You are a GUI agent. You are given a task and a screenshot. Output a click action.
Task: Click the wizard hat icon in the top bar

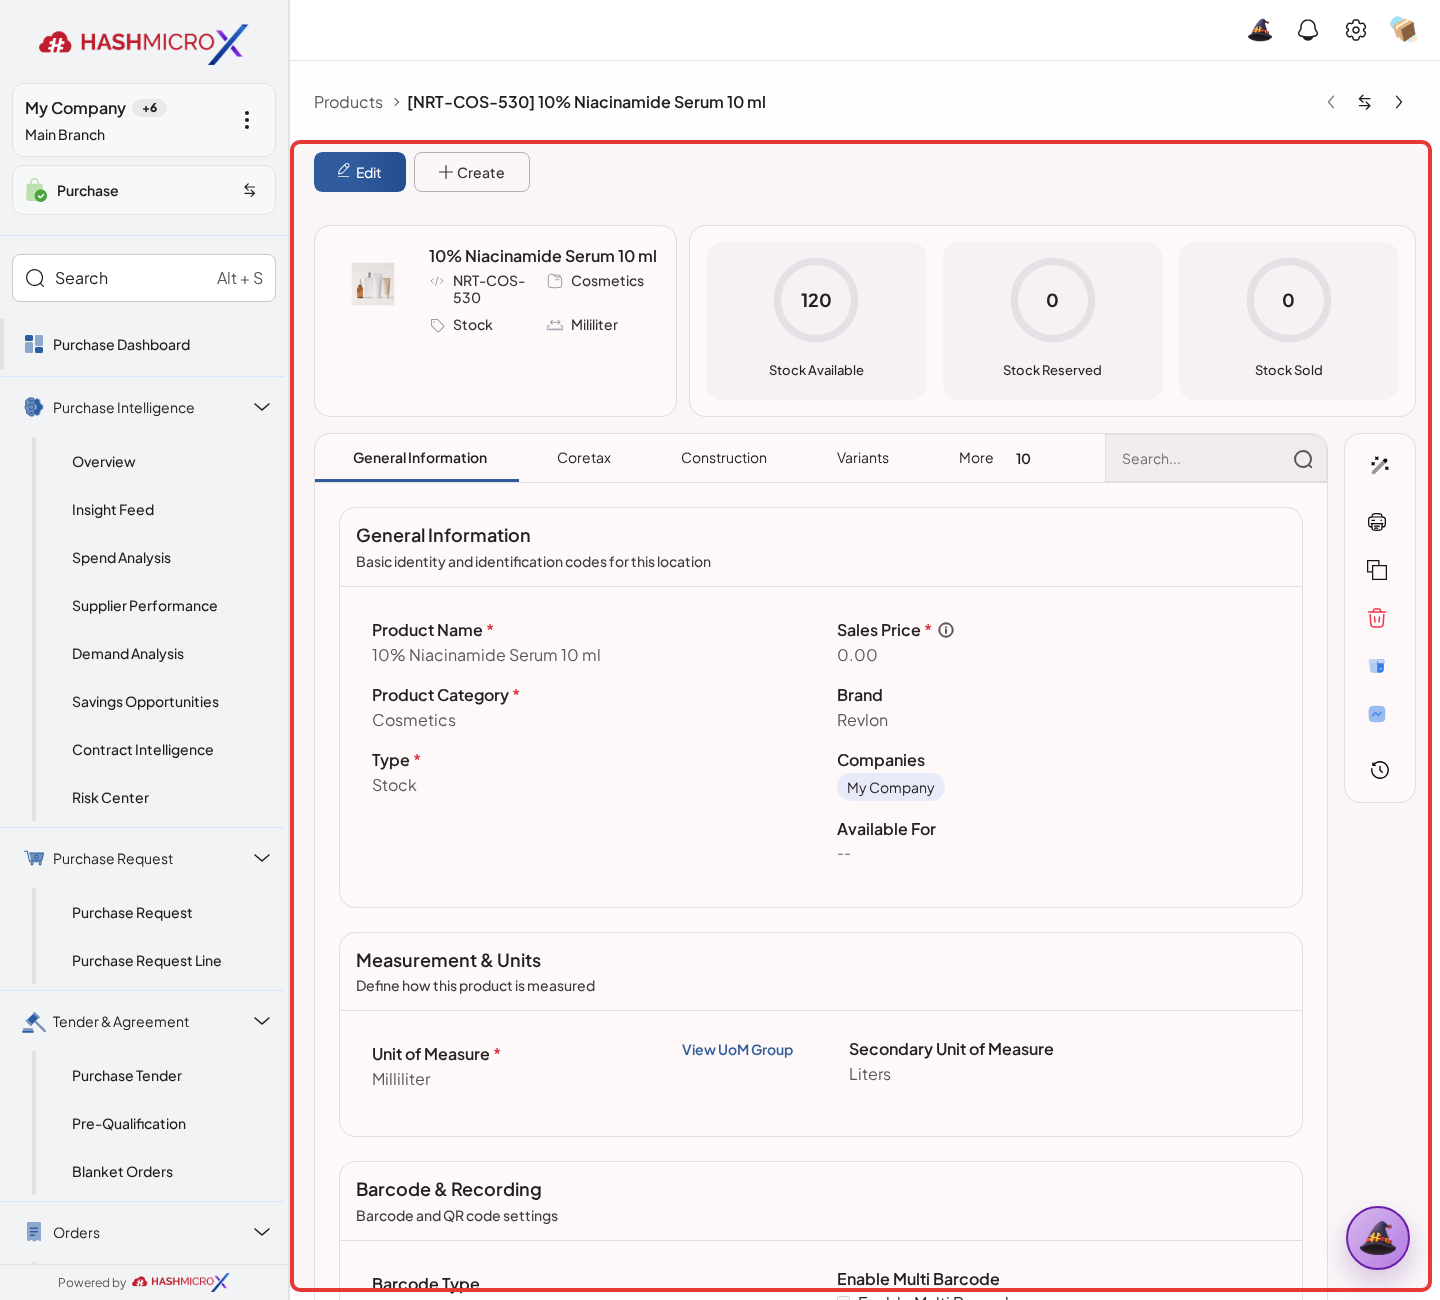point(1260,30)
